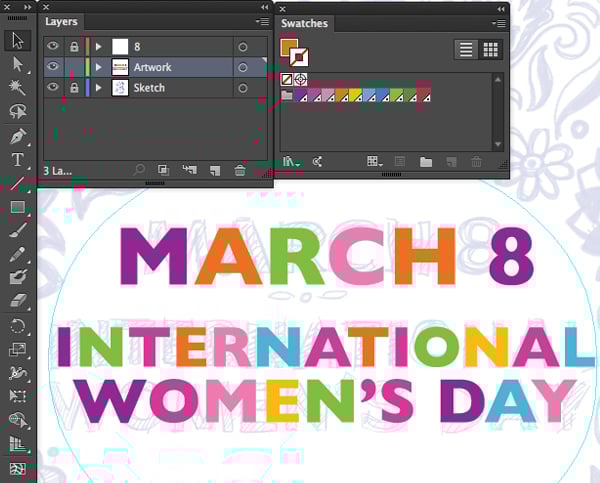The height and width of the screenshot is (483, 600).
Task: Open Swatch Libraries menu icon
Action: [x=291, y=161]
